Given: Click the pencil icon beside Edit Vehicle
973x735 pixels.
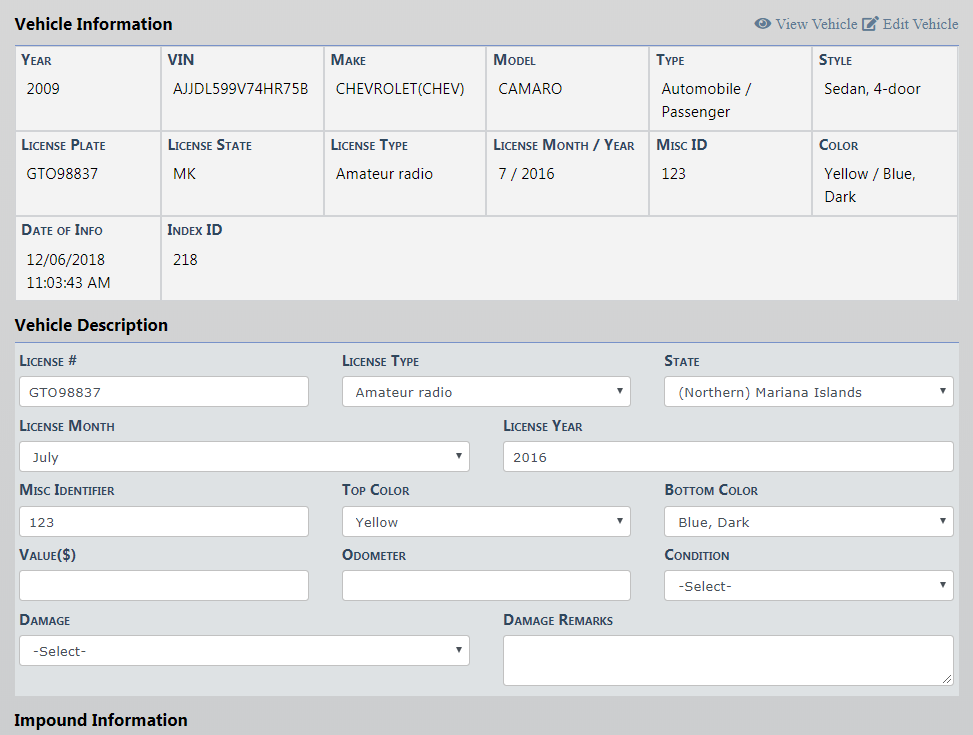Looking at the screenshot, I should click(x=870, y=24).
